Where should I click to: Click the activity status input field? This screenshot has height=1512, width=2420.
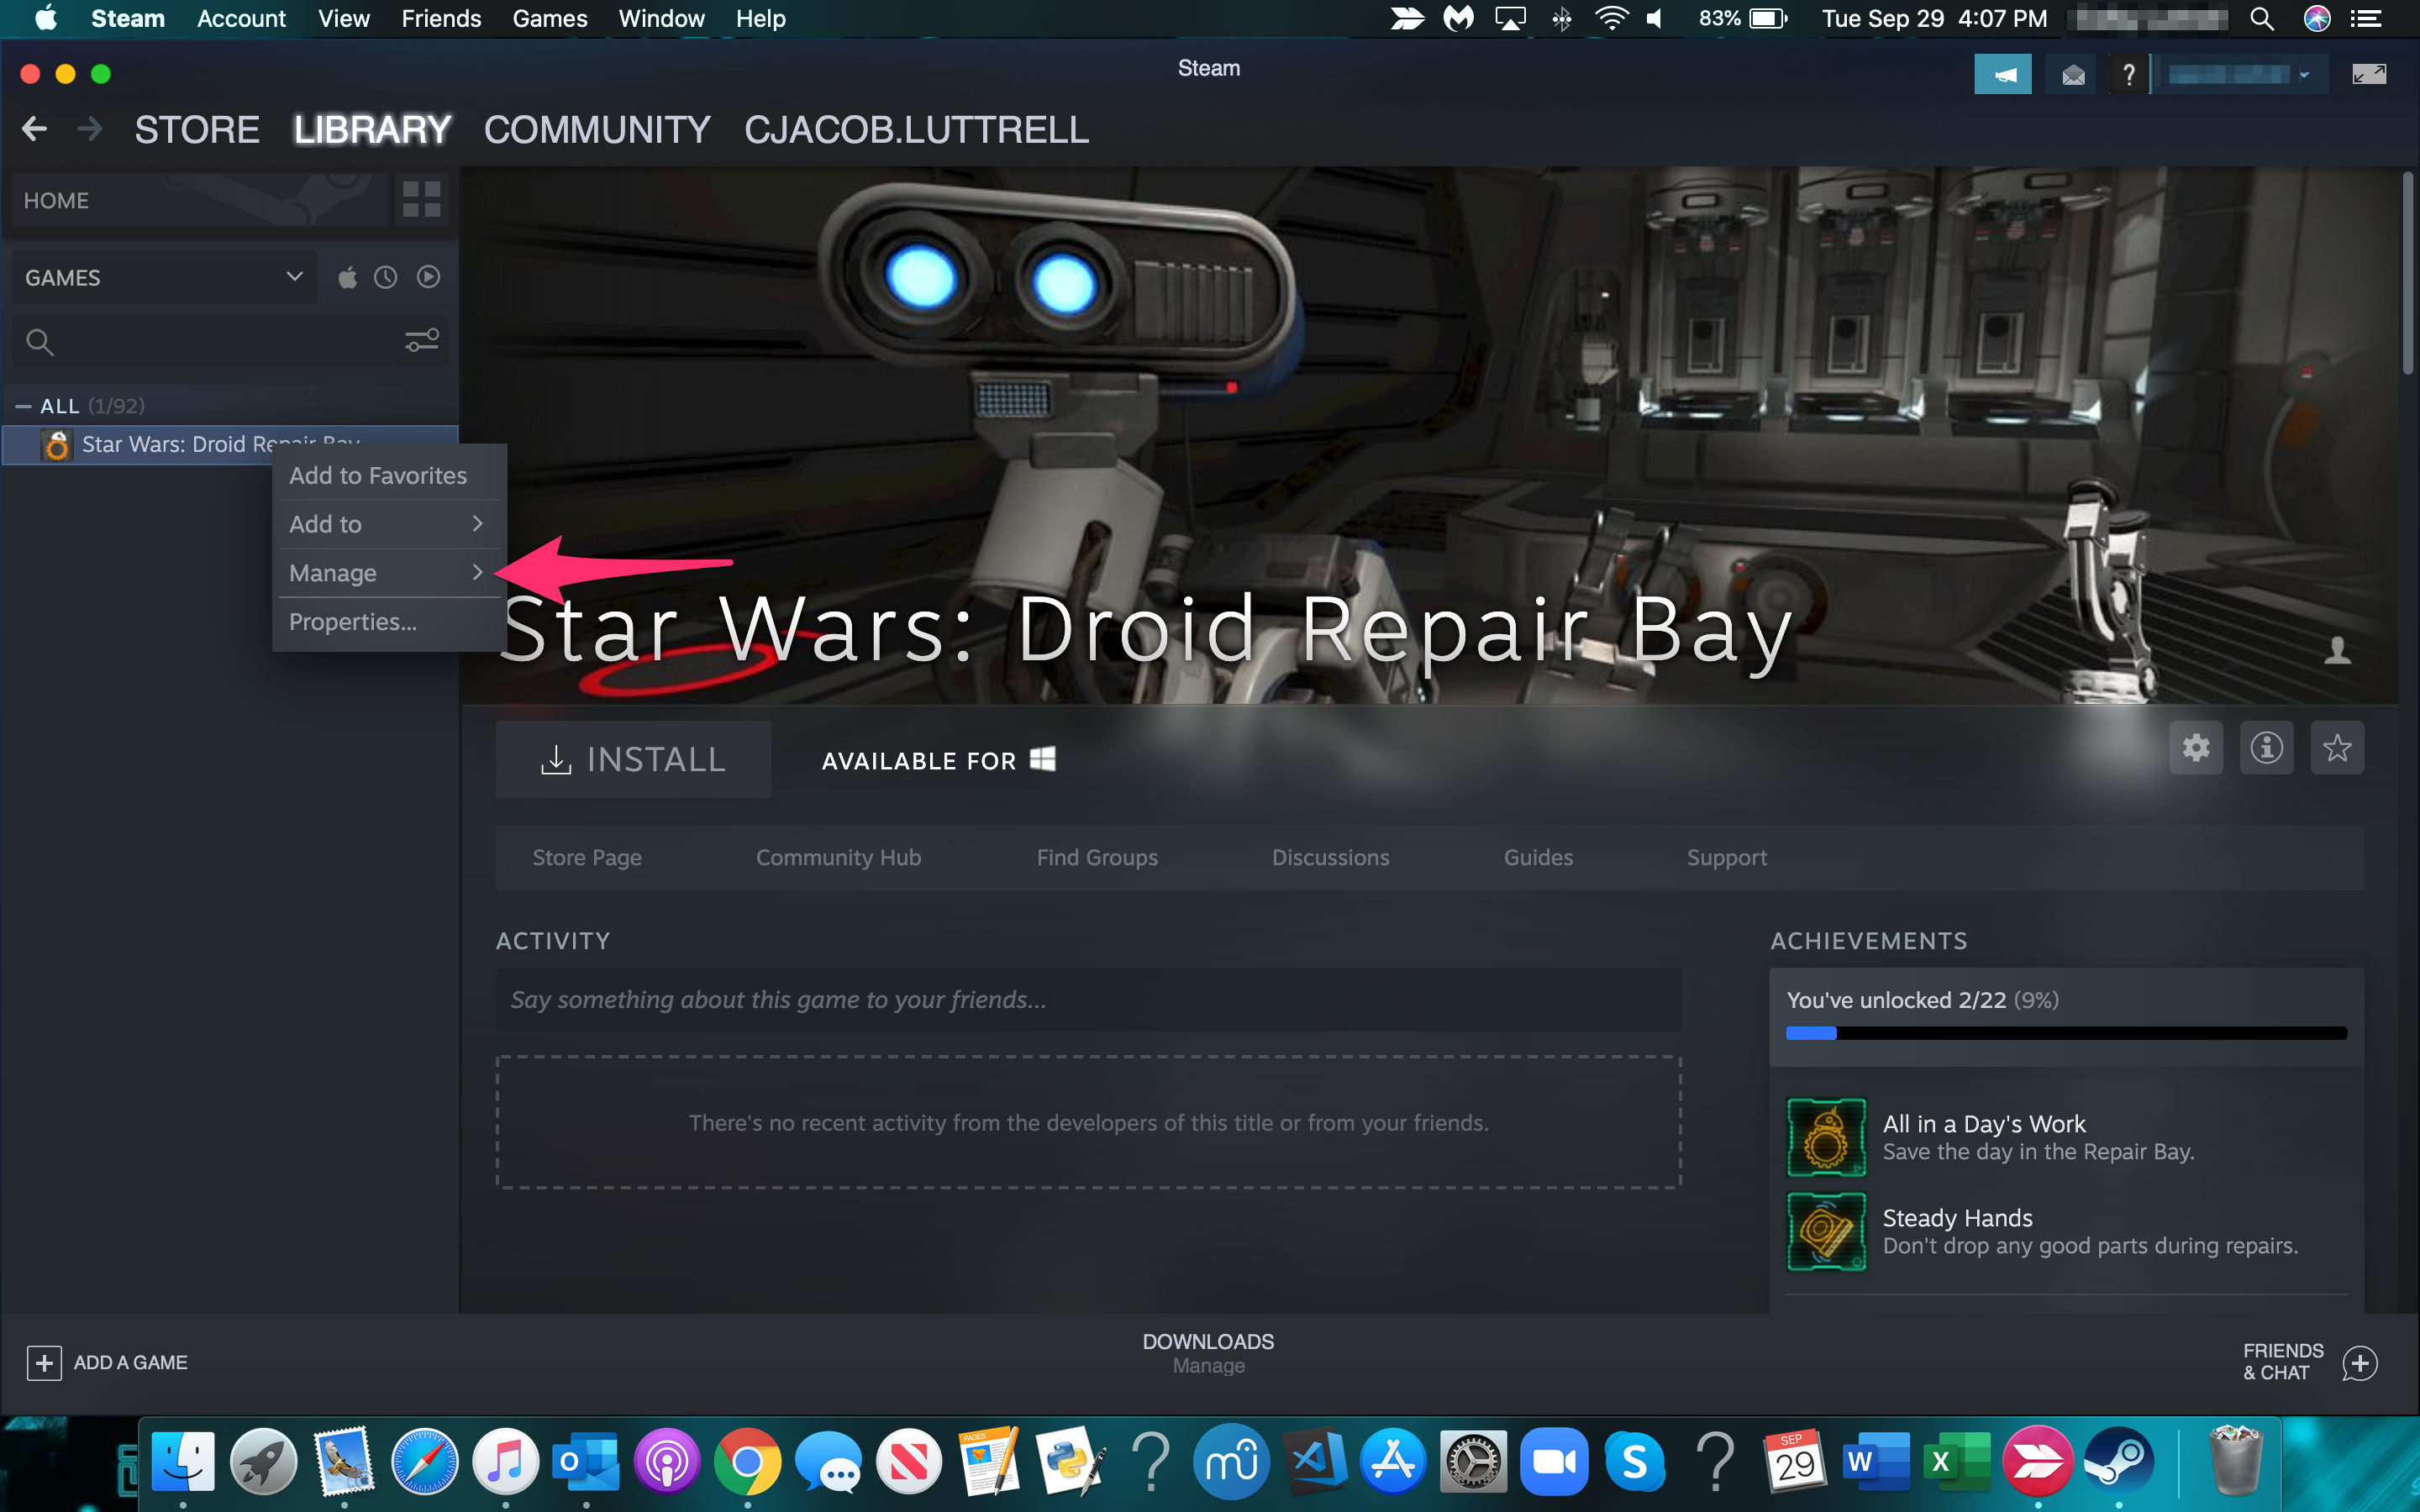1088,1000
